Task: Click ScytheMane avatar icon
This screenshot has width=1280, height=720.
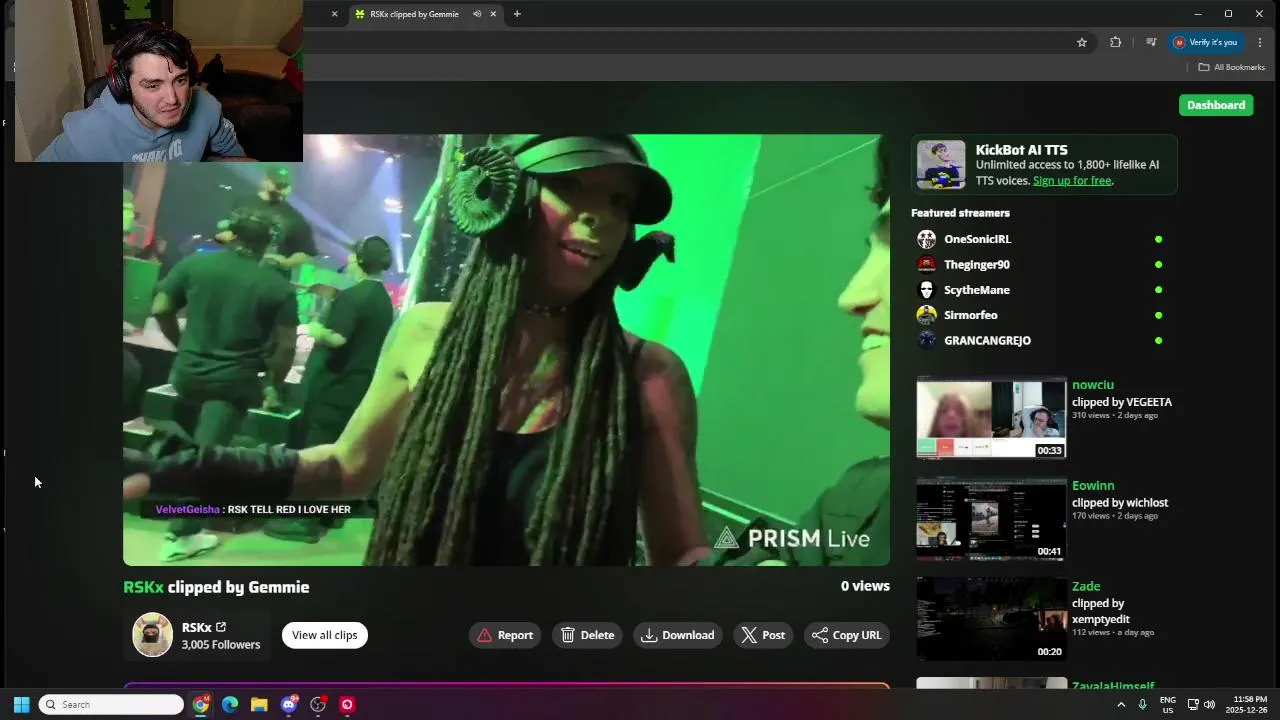Action: click(x=927, y=290)
